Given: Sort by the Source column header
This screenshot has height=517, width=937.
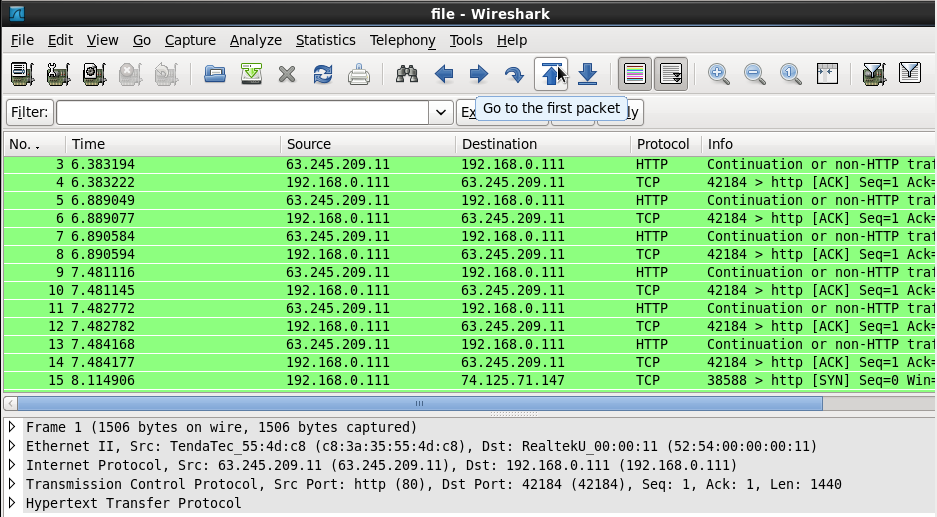Looking at the screenshot, I should [x=368, y=144].
